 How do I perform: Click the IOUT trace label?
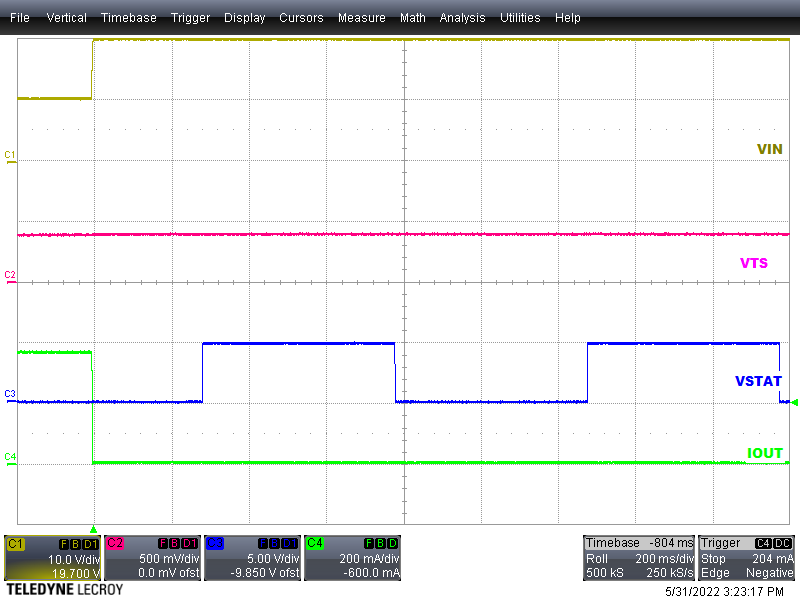[765, 453]
